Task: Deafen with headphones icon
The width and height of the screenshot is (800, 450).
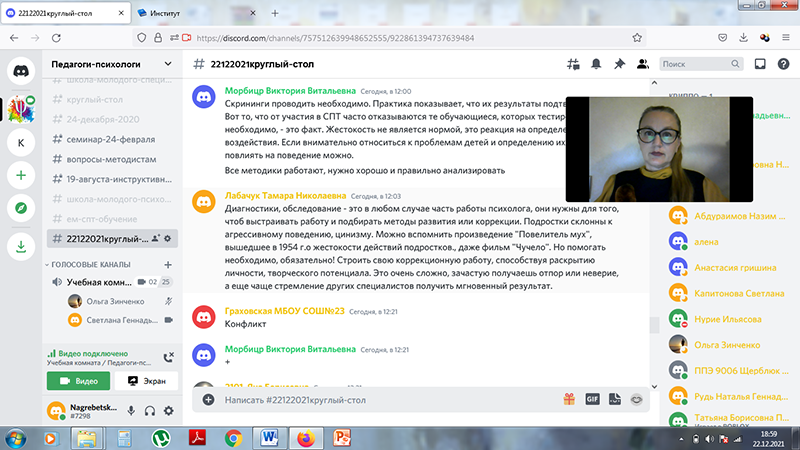Action: (x=149, y=411)
